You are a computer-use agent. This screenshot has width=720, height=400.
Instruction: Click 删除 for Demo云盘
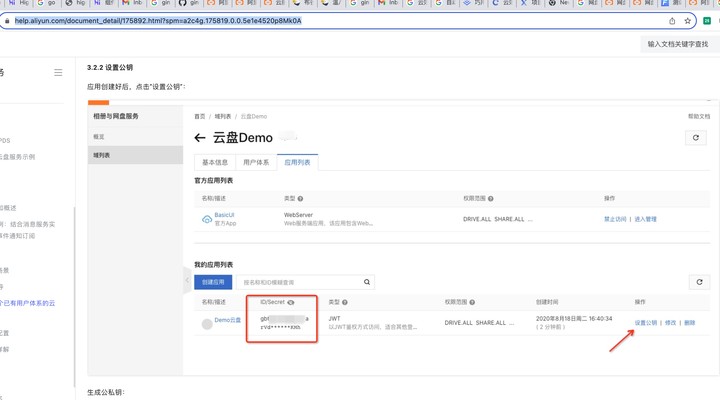(689, 323)
